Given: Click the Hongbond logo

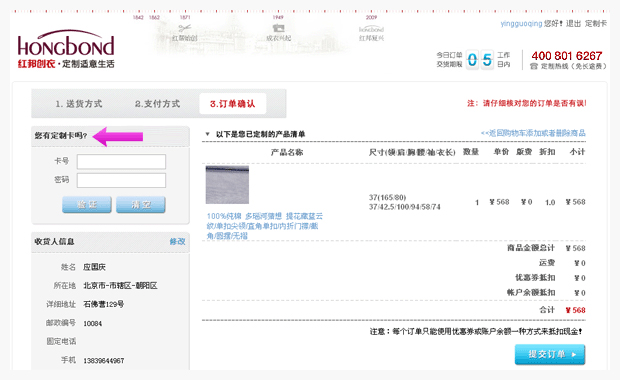Looking at the screenshot, I should pos(66,49).
